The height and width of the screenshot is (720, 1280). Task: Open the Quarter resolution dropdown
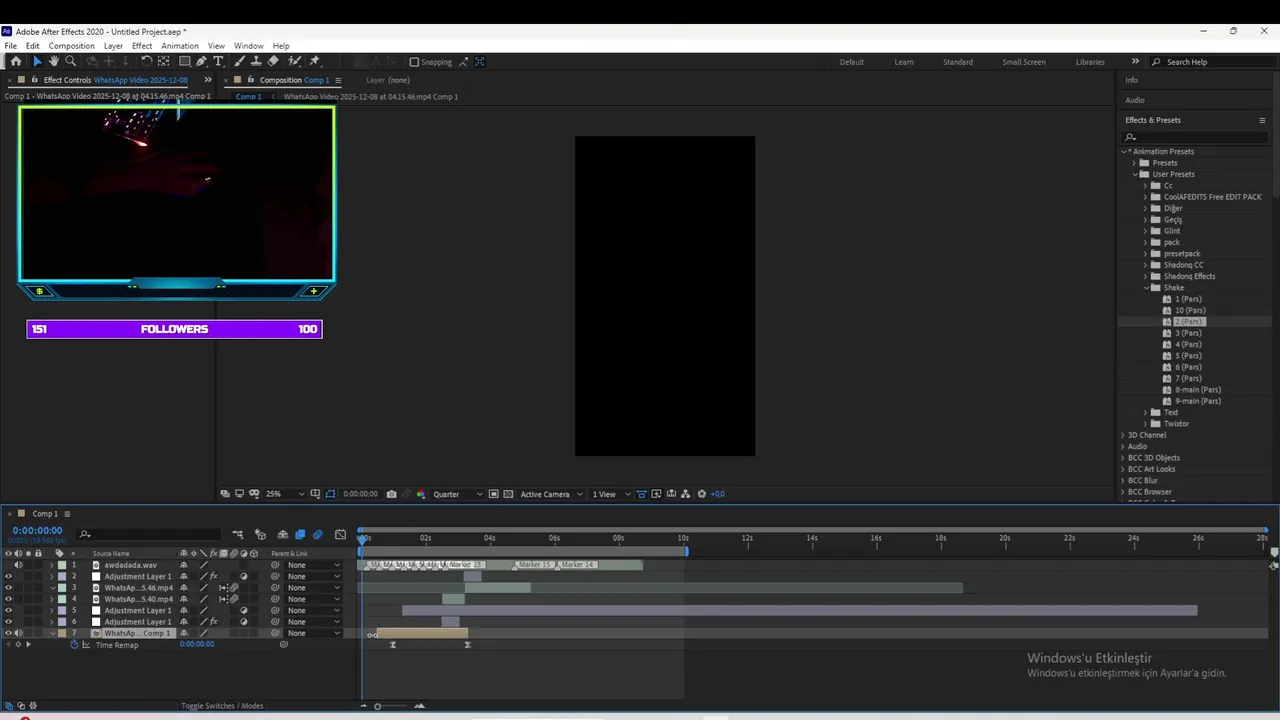point(457,494)
